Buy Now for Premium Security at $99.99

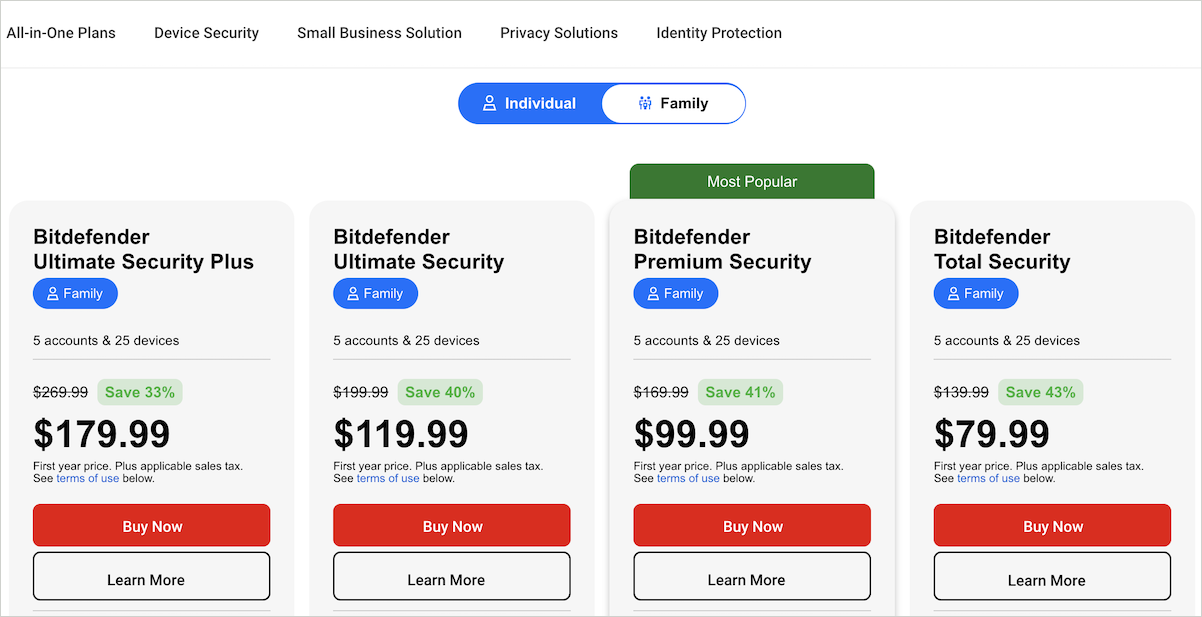tap(752, 526)
